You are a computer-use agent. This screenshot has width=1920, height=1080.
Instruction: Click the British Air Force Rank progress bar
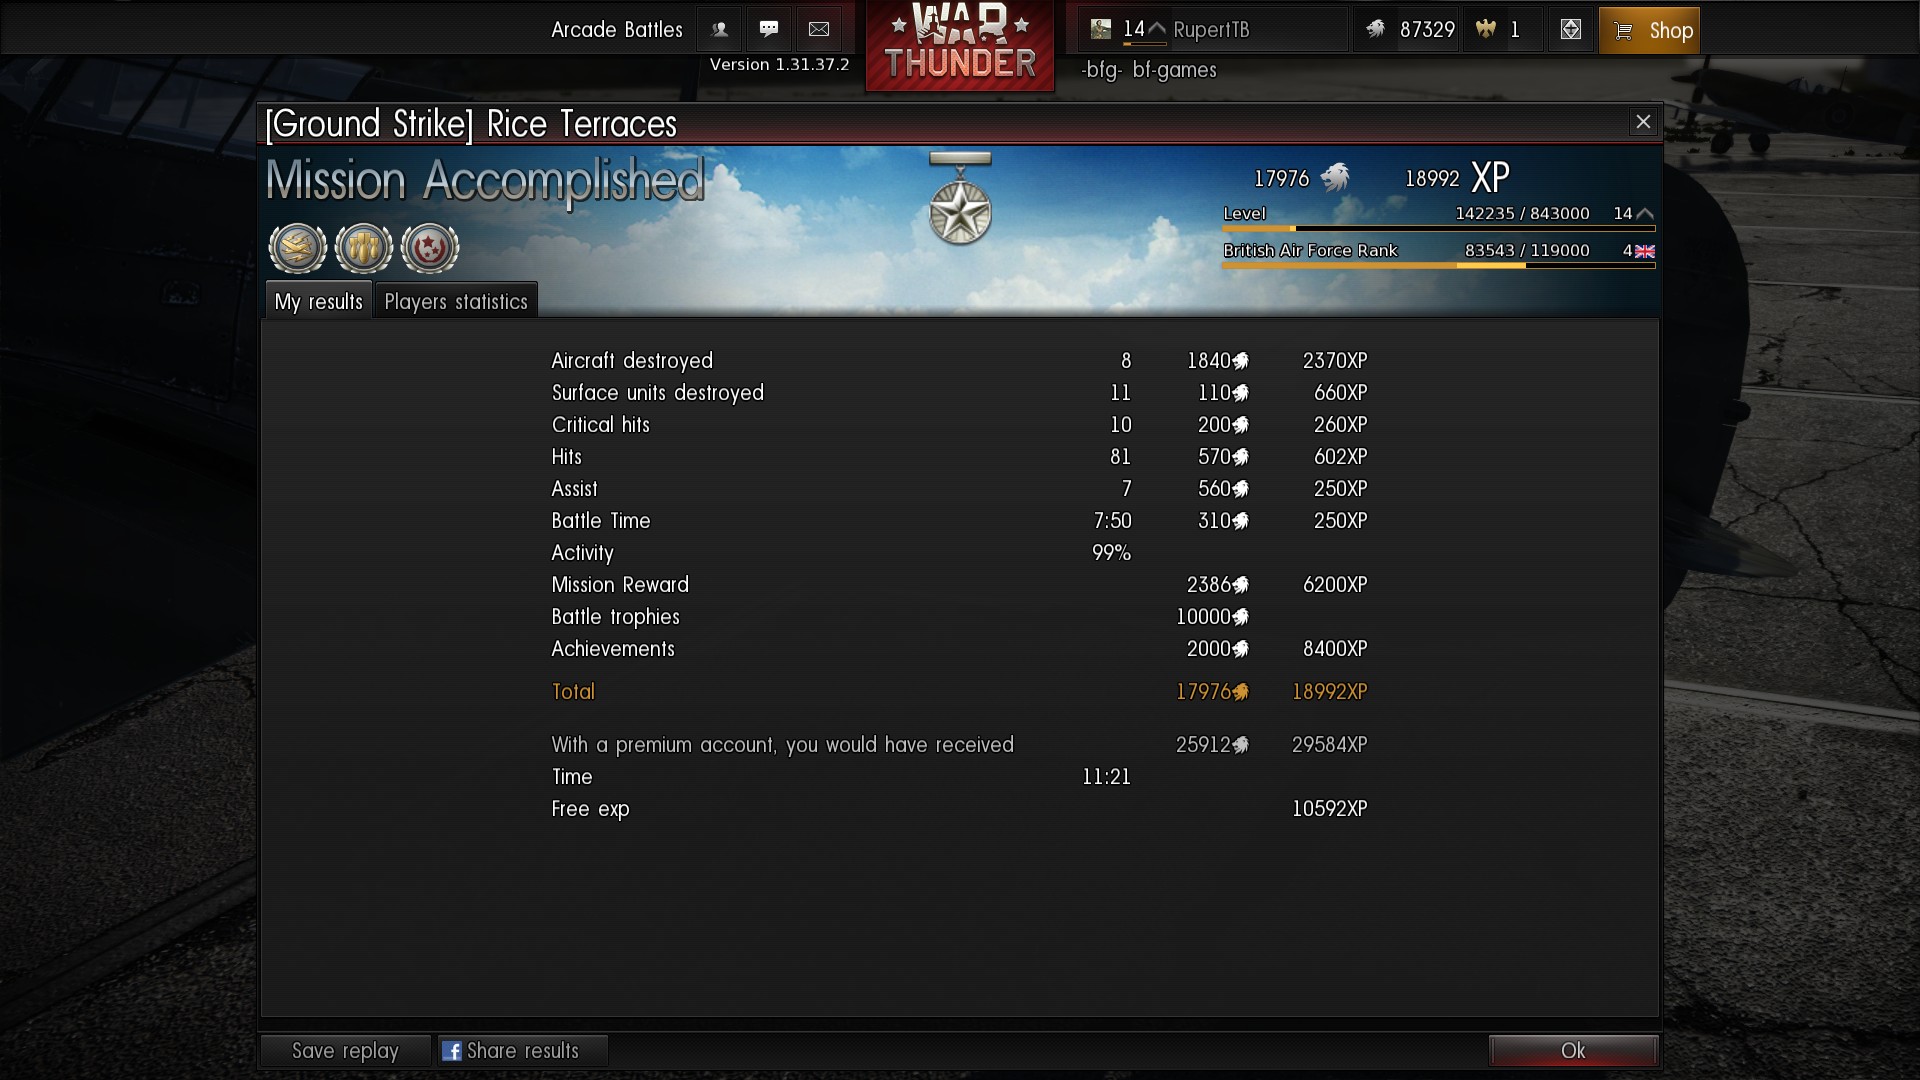(x=1439, y=266)
